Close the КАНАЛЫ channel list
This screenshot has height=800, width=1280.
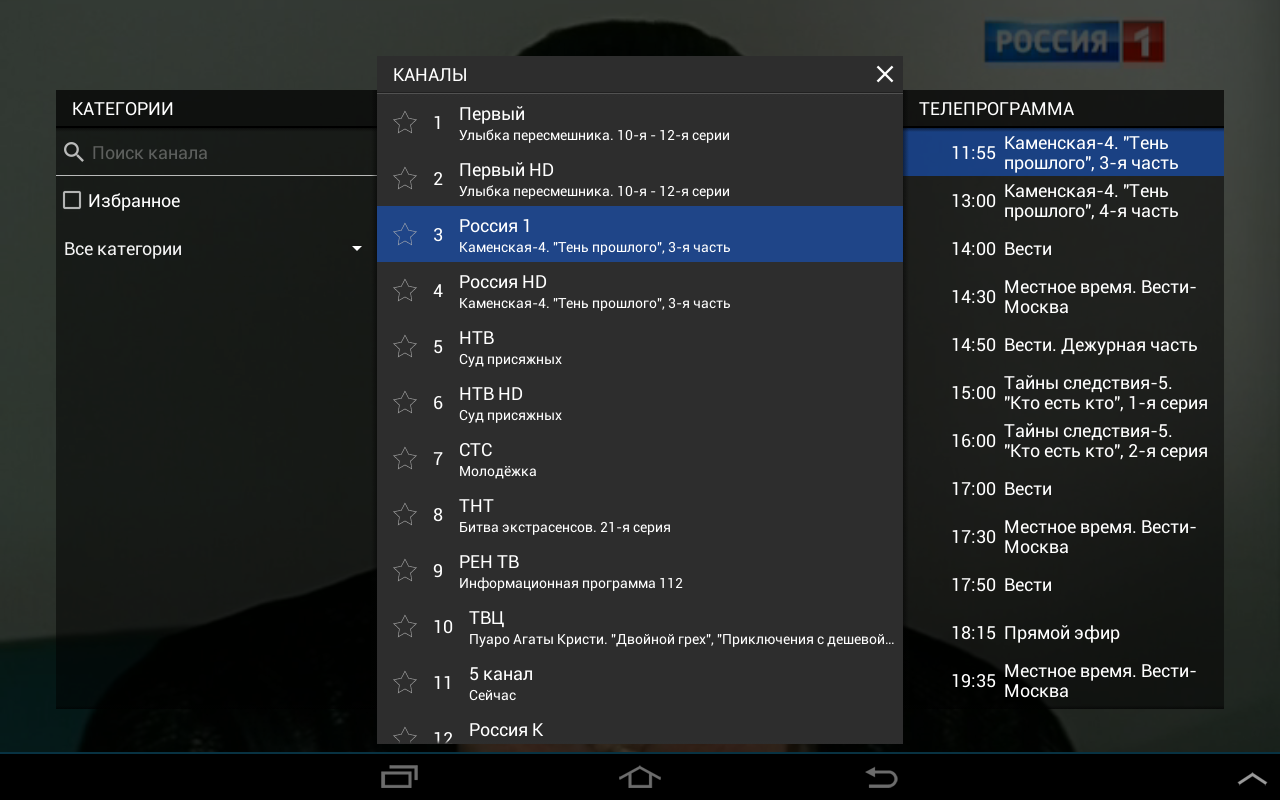[x=884, y=74]
